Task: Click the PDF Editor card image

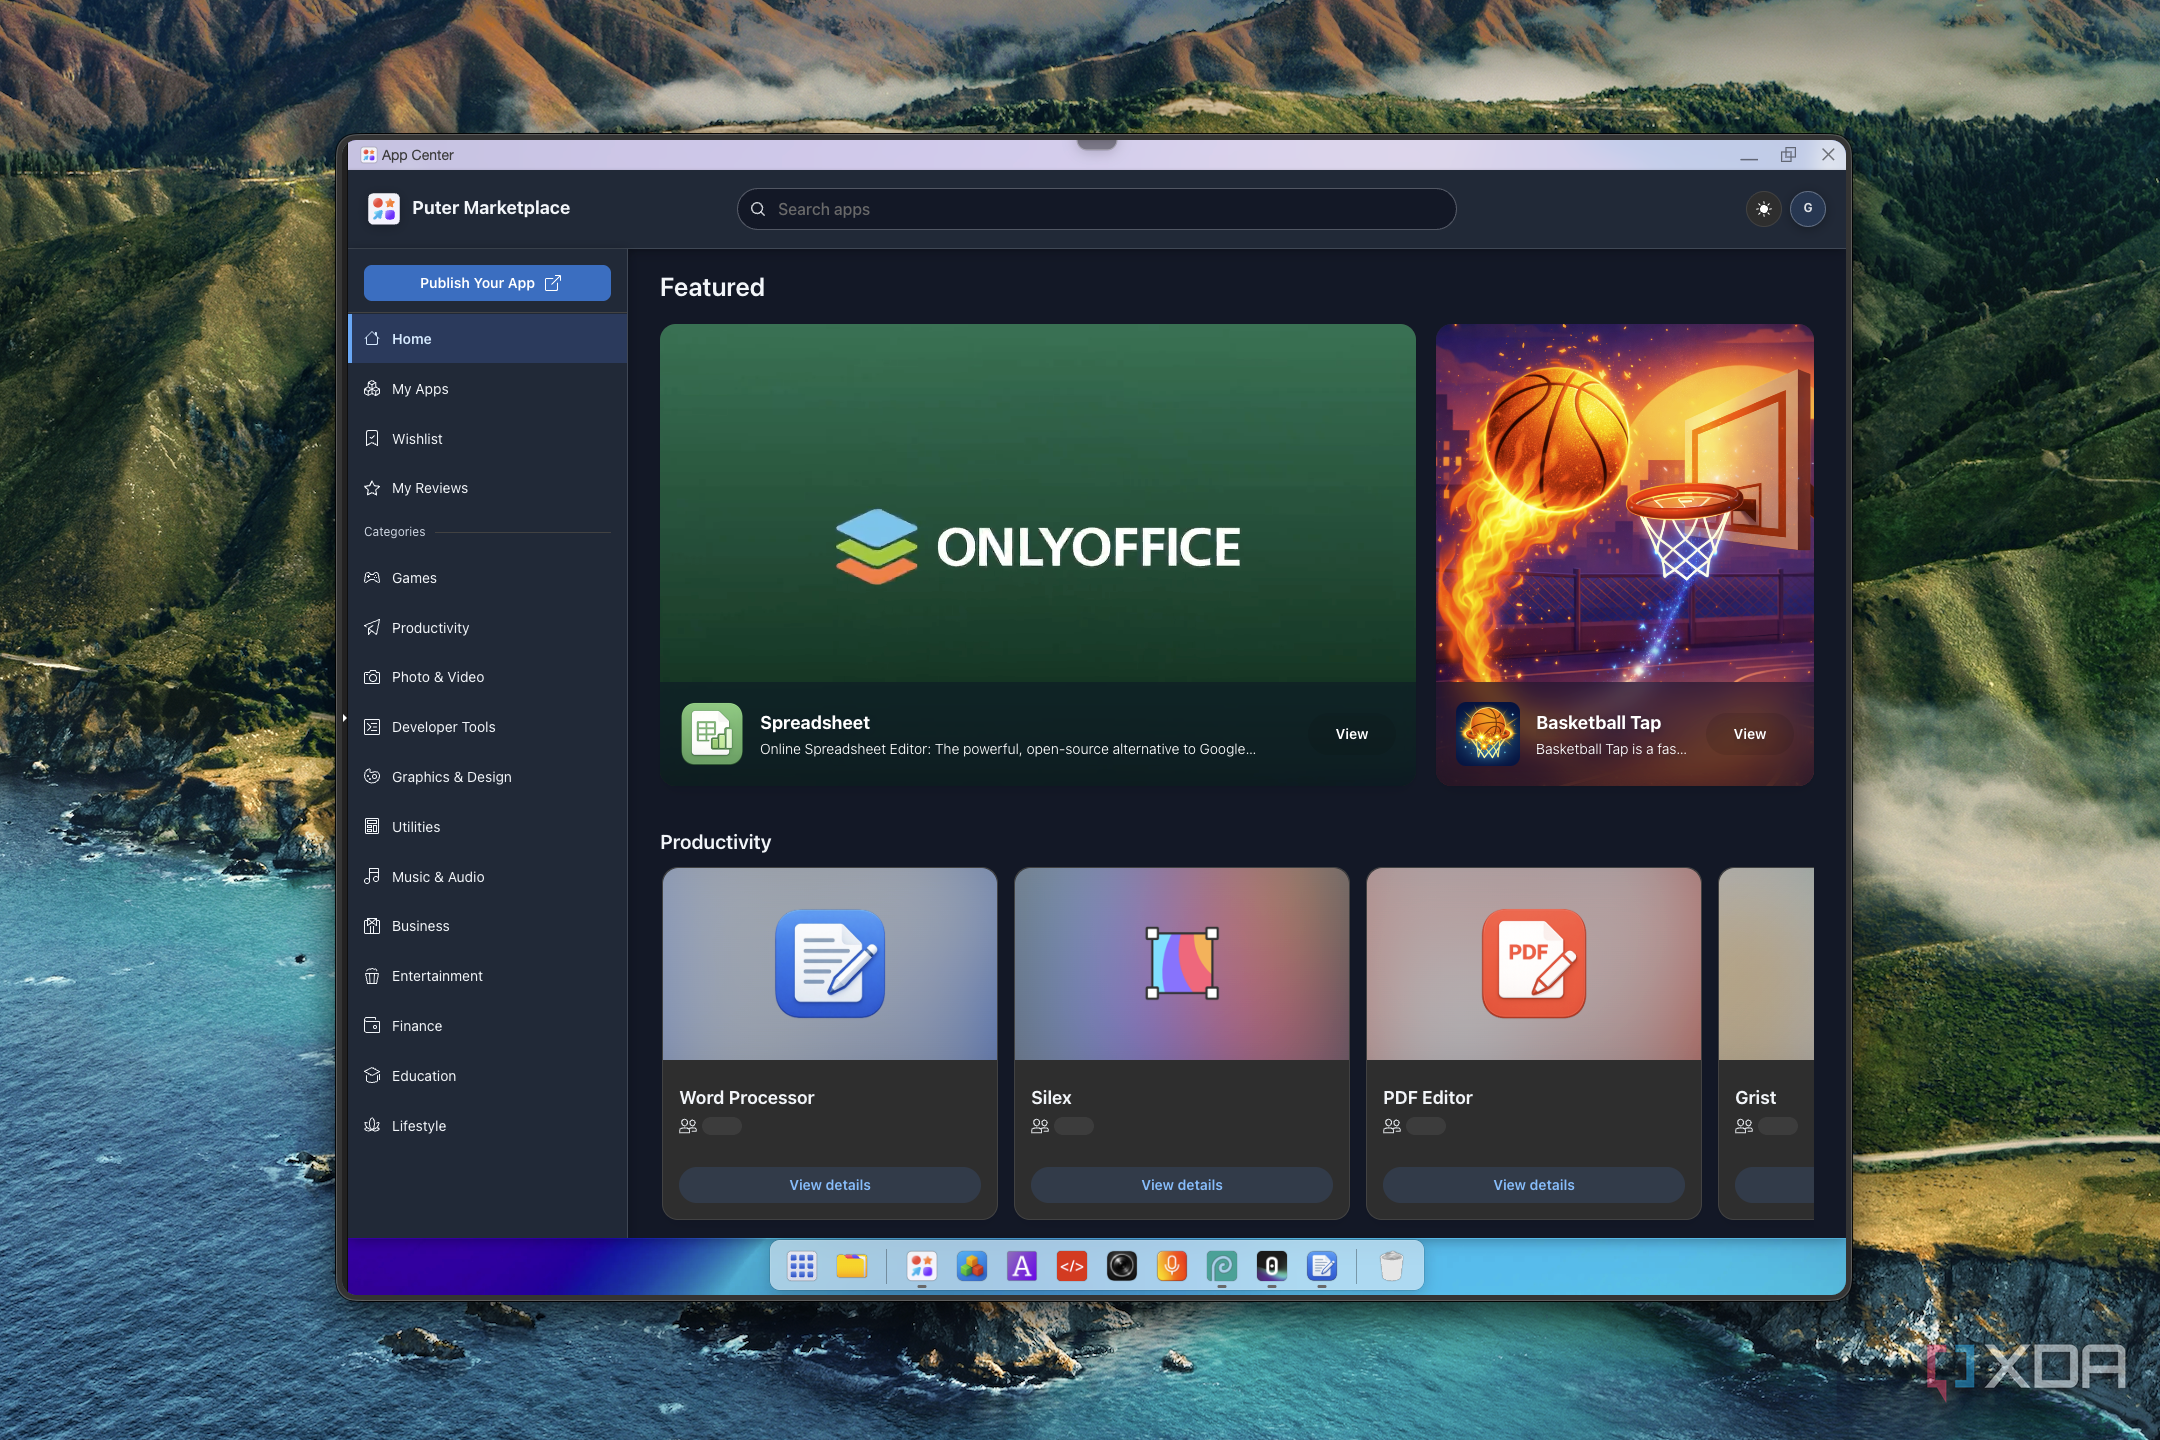Action: click(1534, 964)
